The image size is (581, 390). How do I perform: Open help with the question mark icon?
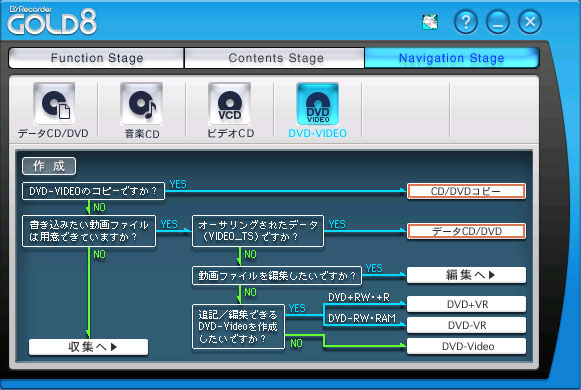coord(466,22)
